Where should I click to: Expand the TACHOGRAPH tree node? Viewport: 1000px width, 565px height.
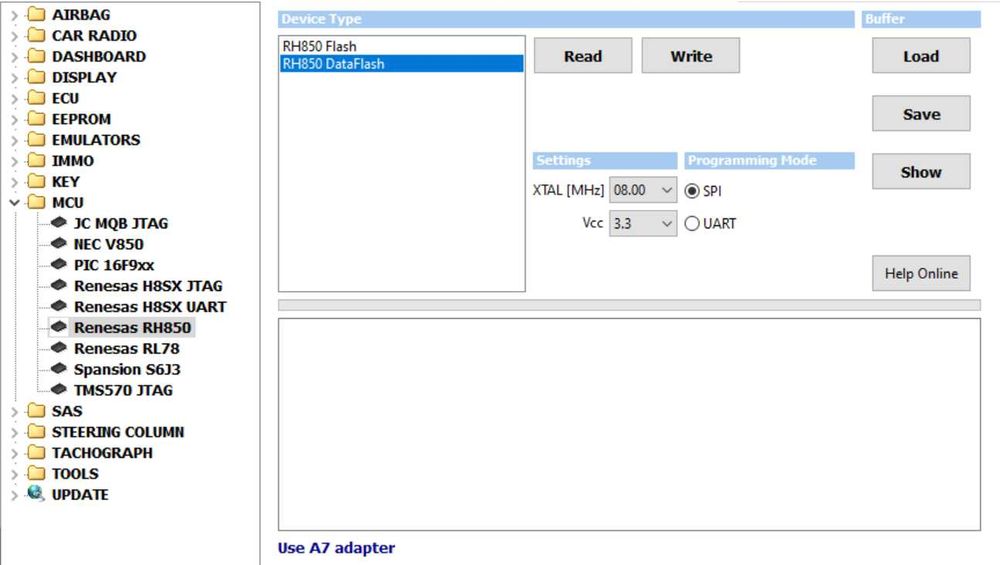[x=15, y=453]
